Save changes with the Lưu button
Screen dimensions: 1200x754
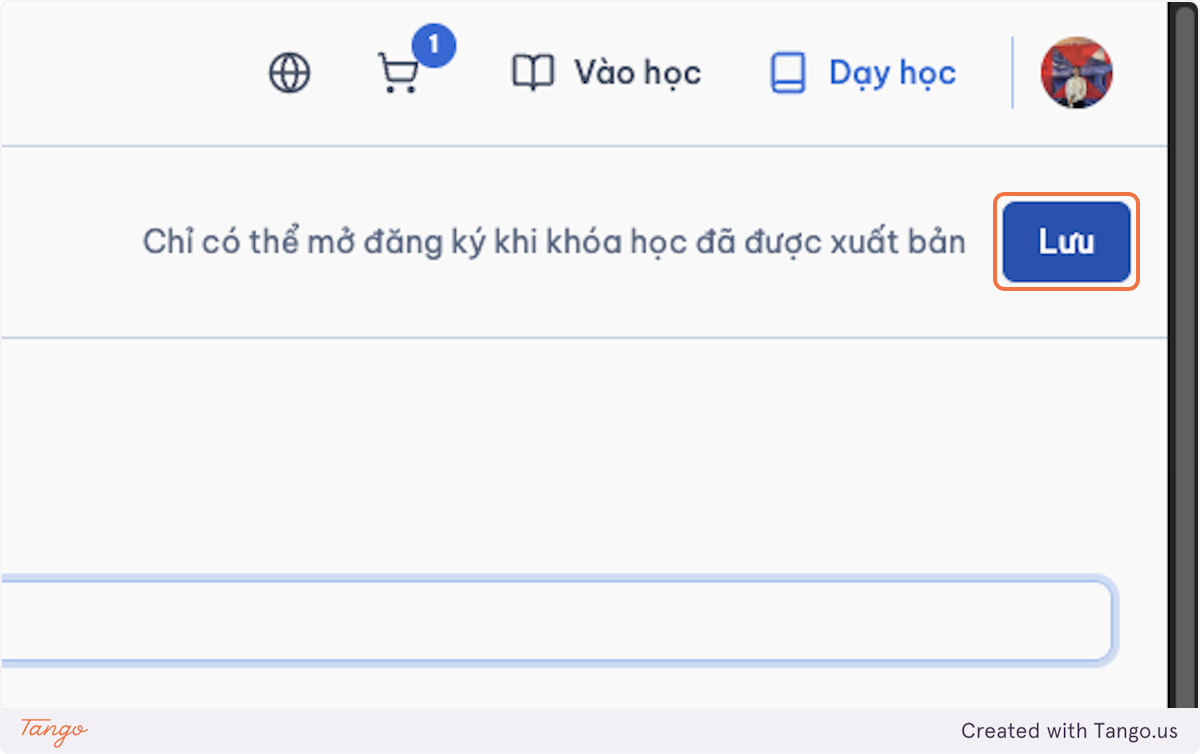[1066, 242]
